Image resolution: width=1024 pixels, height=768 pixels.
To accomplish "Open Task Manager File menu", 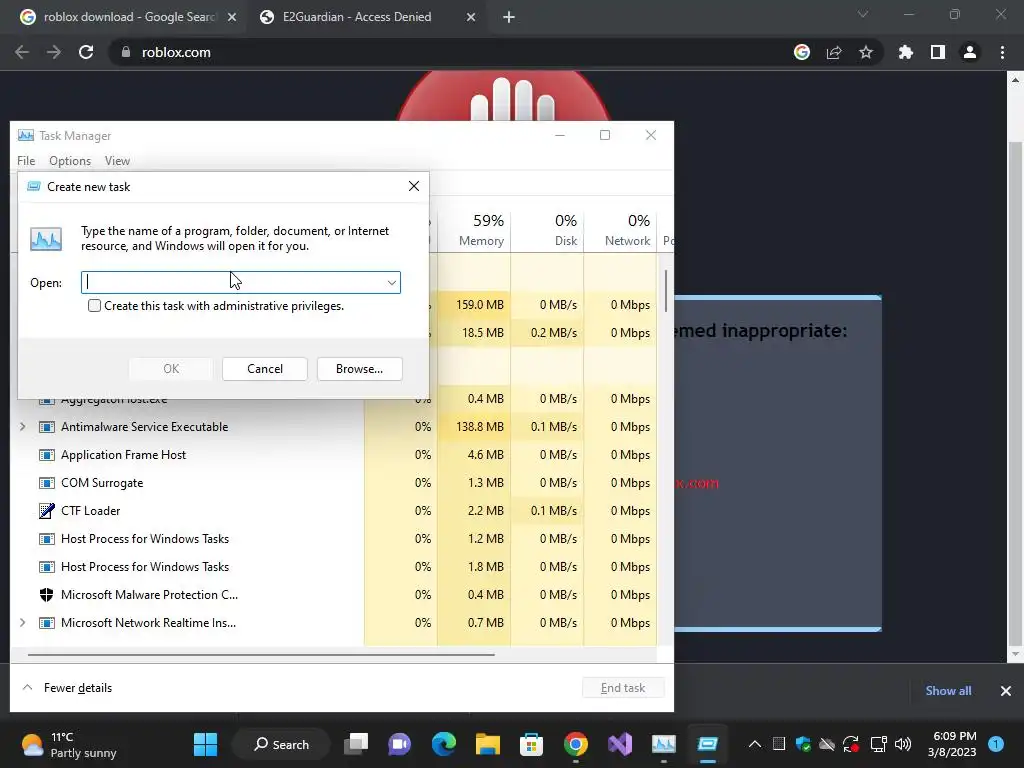I will click(26, 161).
